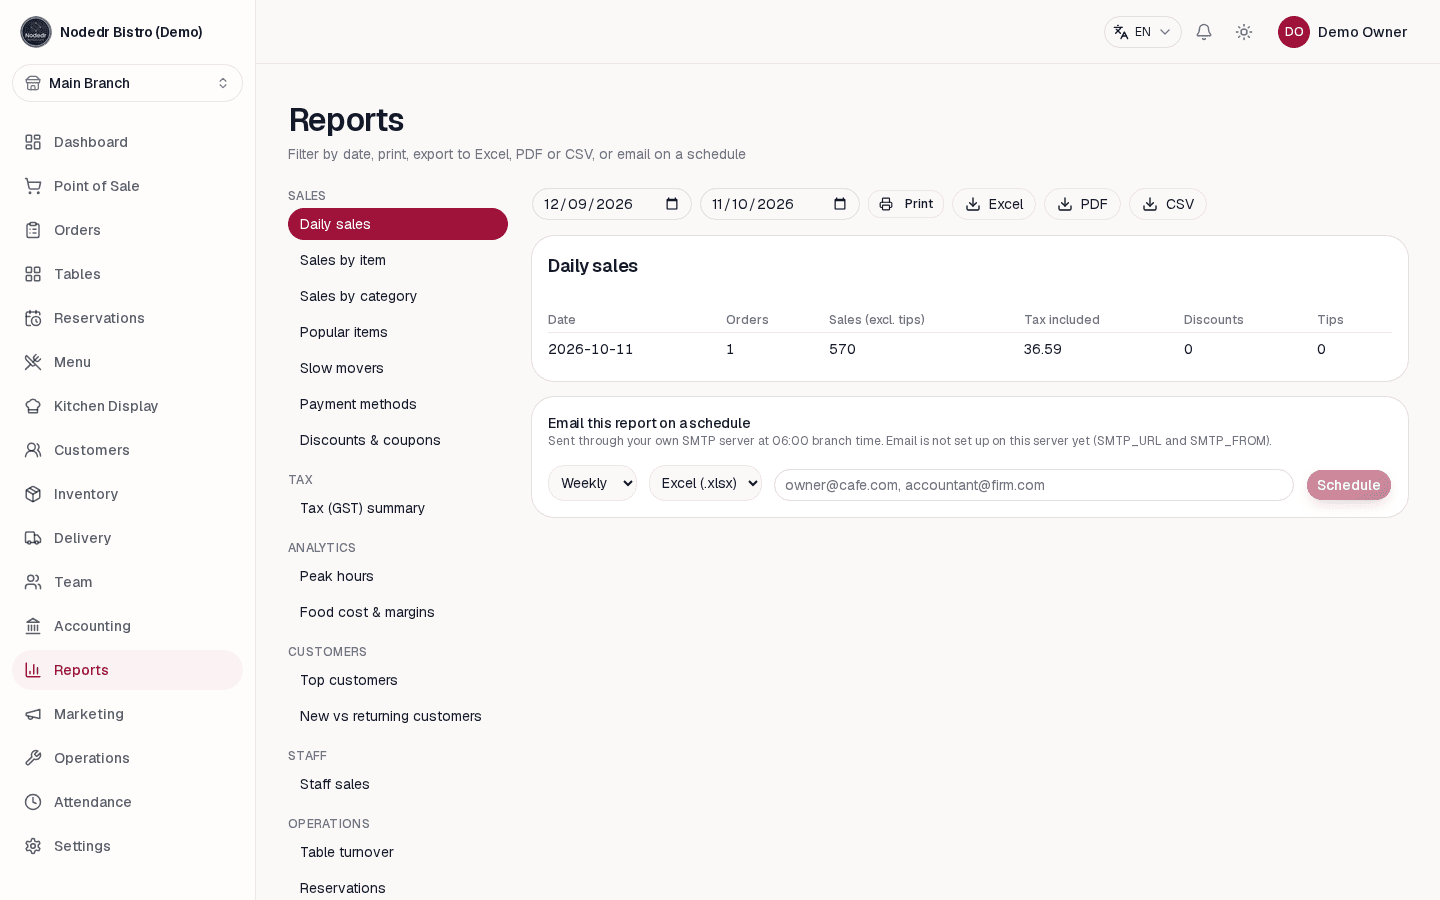
Task: Export report as CSV
Action: click(x=1168, y=204)
